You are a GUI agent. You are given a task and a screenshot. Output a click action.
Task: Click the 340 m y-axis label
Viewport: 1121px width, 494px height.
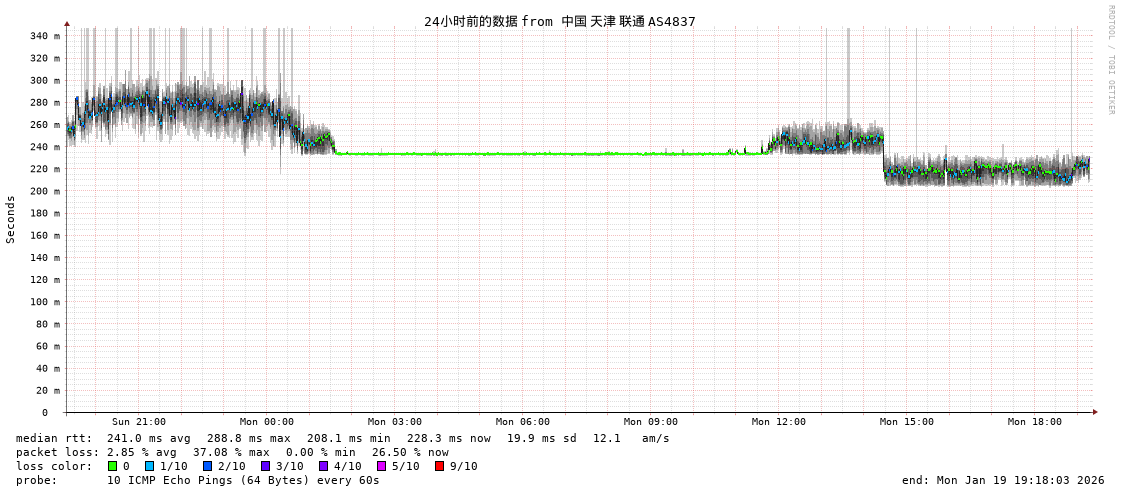45,36
